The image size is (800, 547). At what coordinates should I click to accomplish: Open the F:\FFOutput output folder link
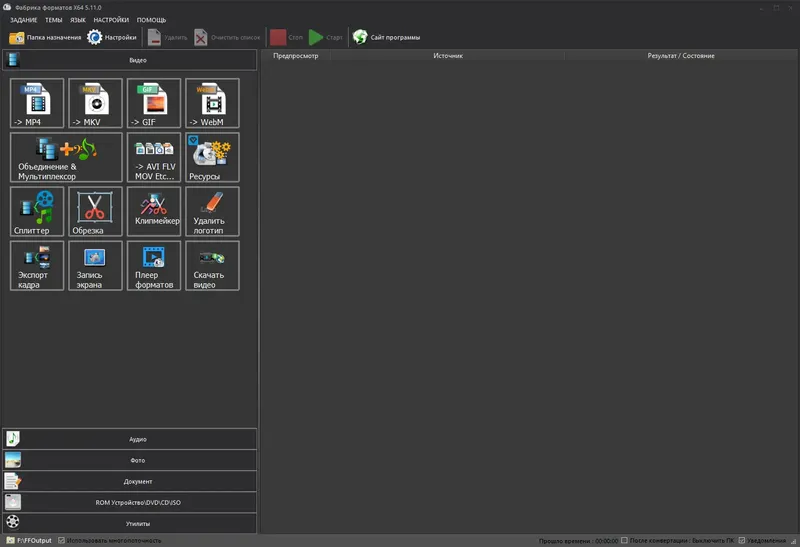coord(29,540)
